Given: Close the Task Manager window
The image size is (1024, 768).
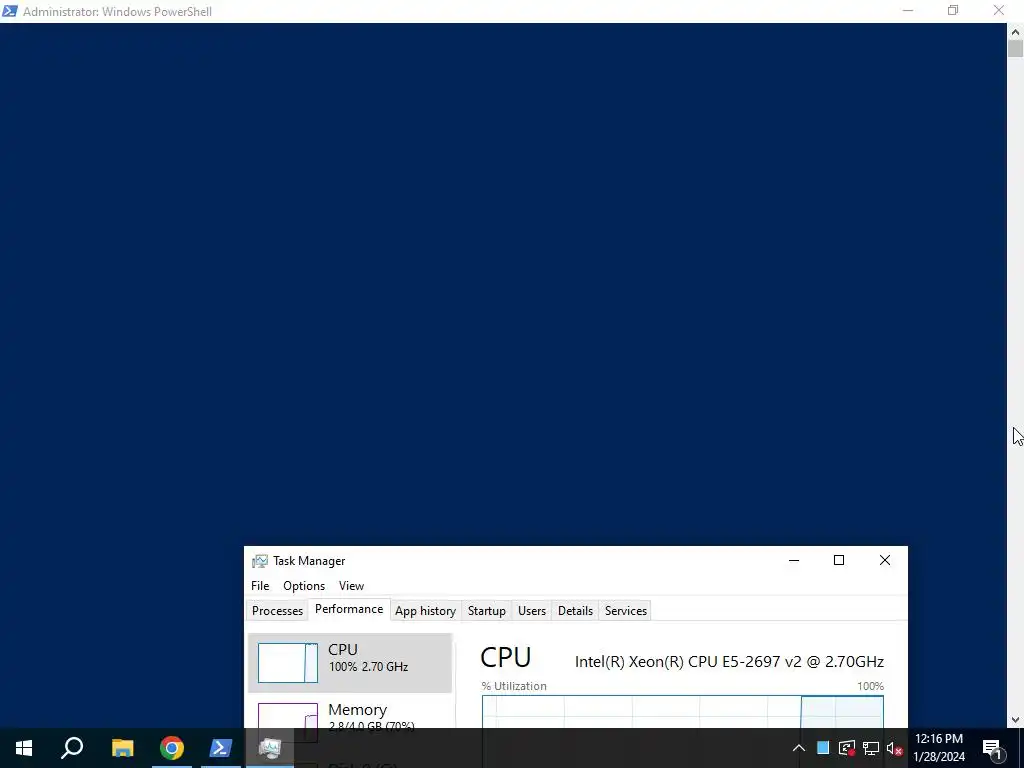Looking at the screenshot, I should [x=885, y=560].
